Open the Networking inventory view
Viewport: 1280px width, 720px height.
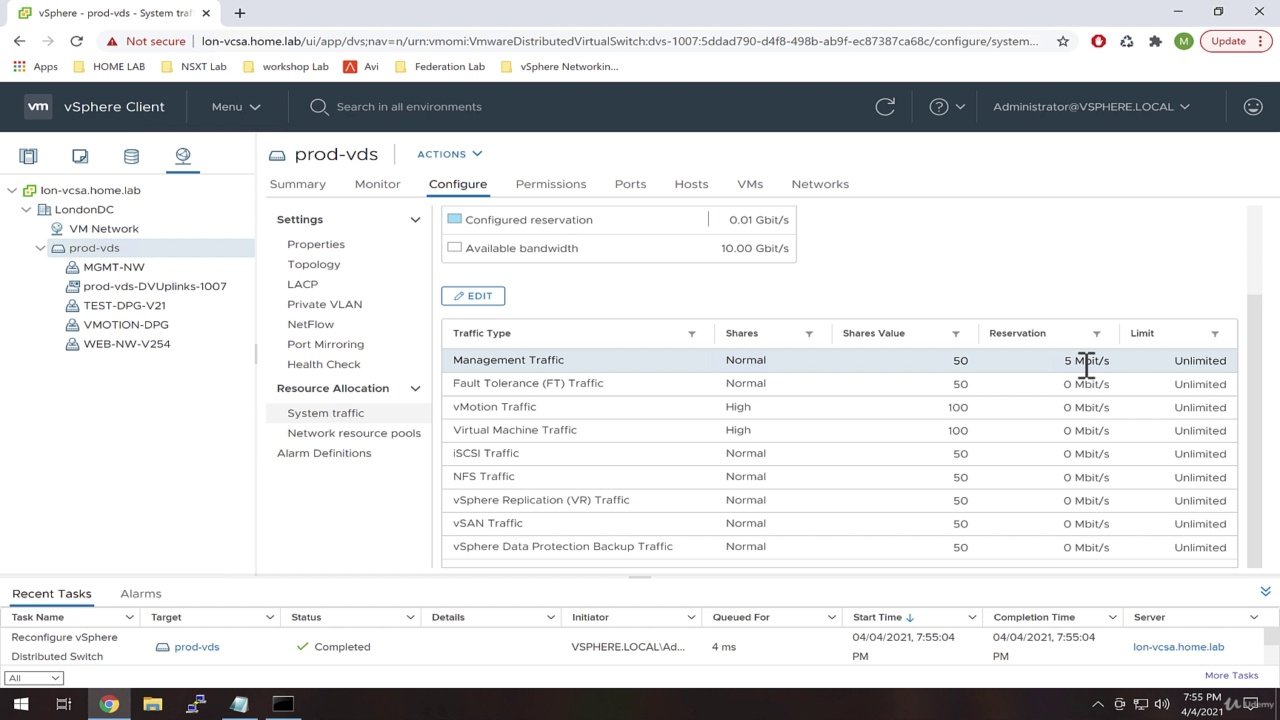point(183,156)
